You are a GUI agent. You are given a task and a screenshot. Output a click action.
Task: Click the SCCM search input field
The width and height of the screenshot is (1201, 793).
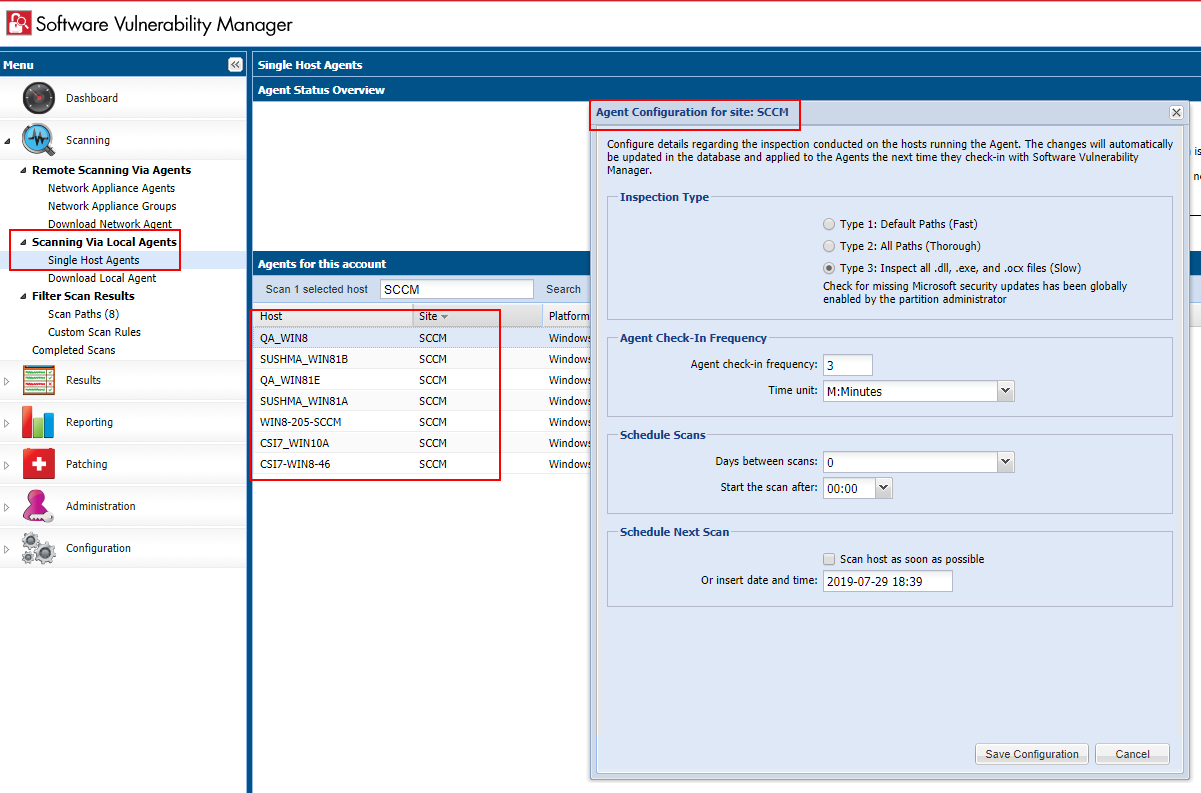[457, 289]
